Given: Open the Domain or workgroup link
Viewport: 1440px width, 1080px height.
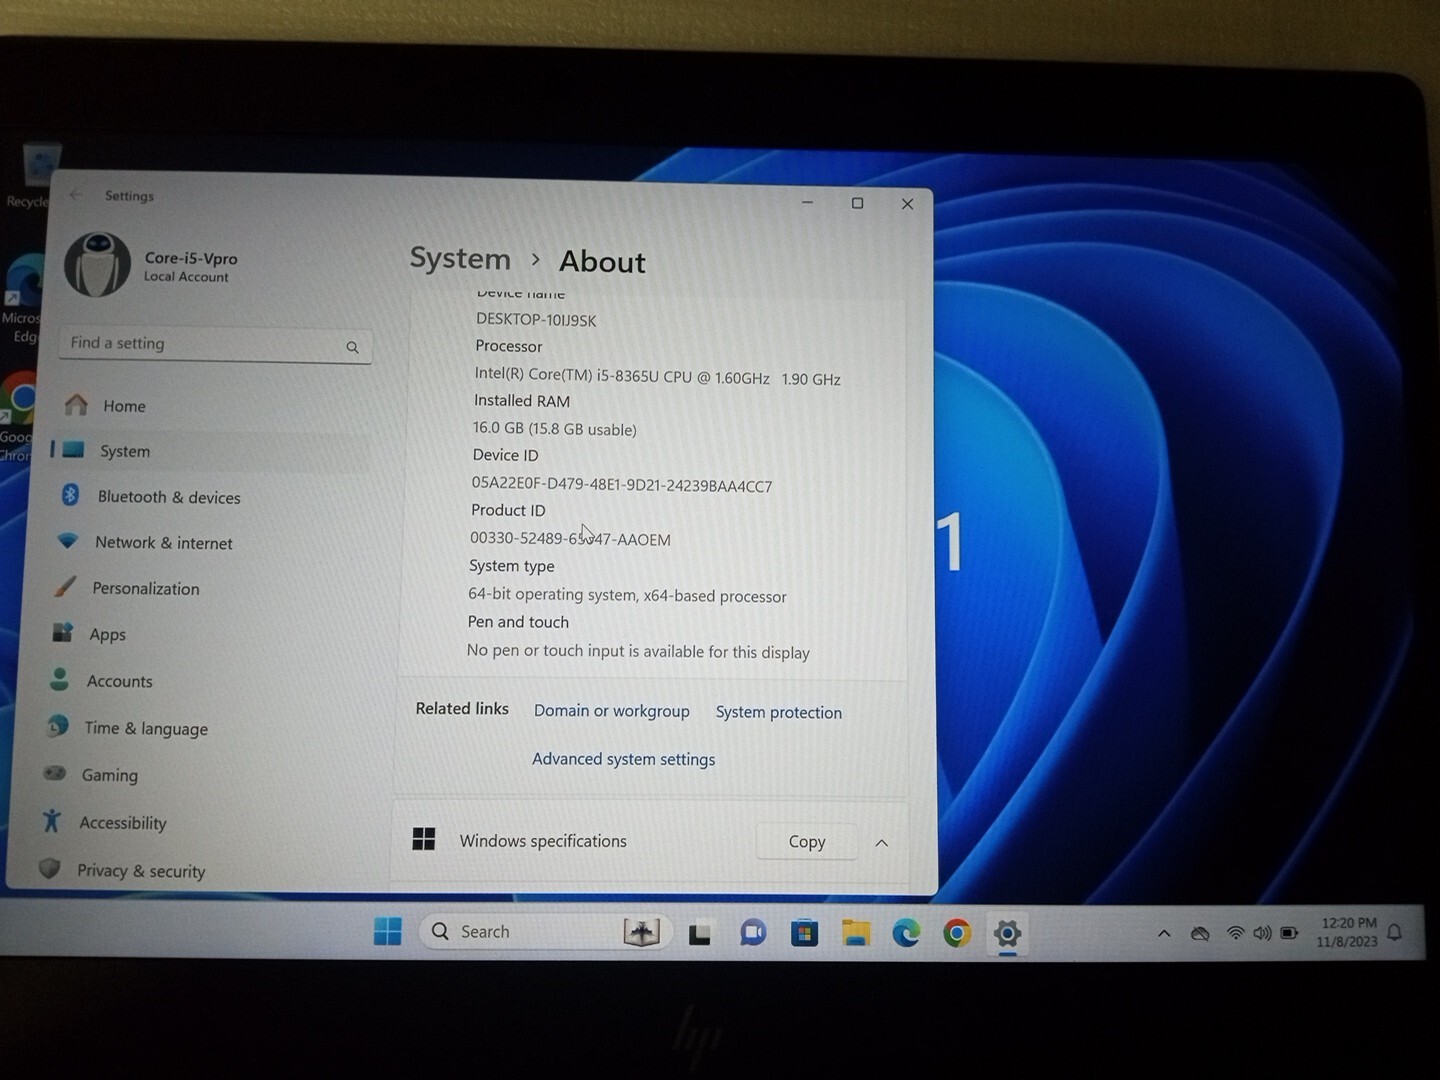Looking at the screenshot, I should coord(611,710).
